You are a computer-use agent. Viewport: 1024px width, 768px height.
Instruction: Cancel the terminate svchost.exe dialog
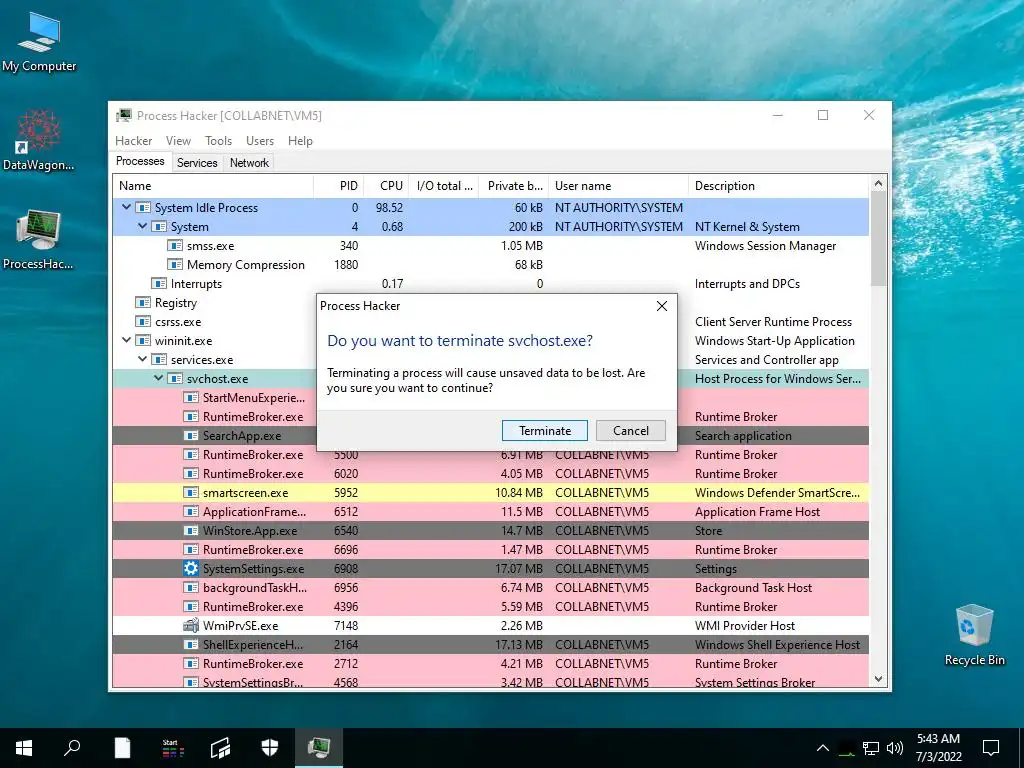click(x=631, y=430)
